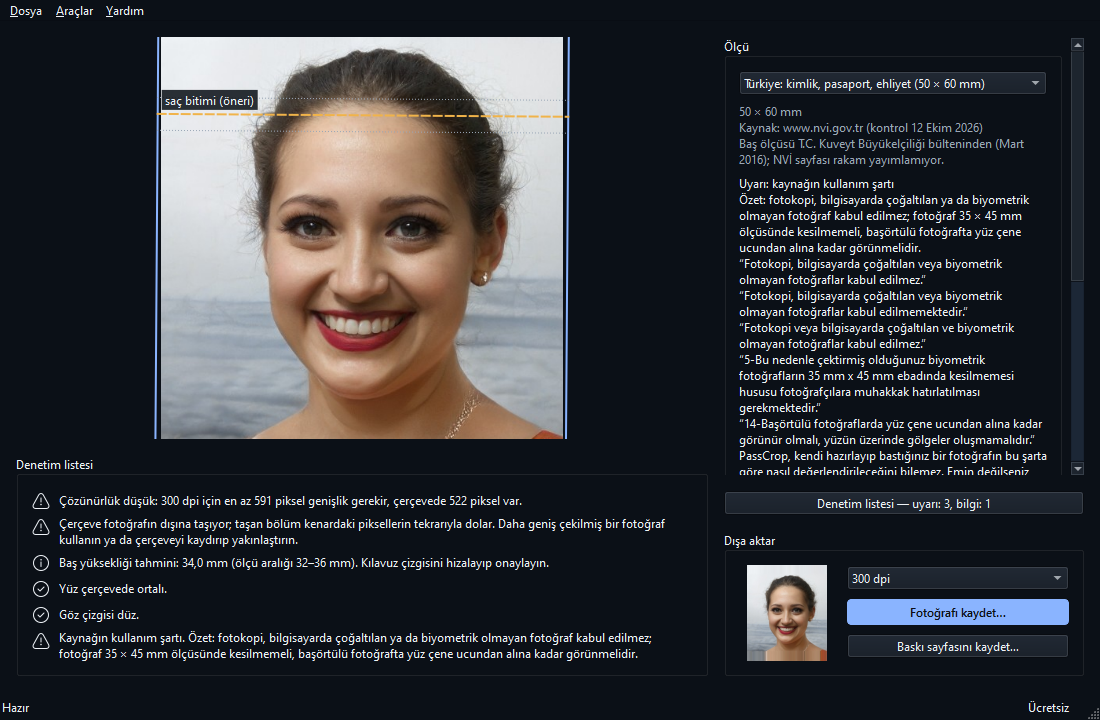Open the Araçlar menu

click(x=74, y=11)
